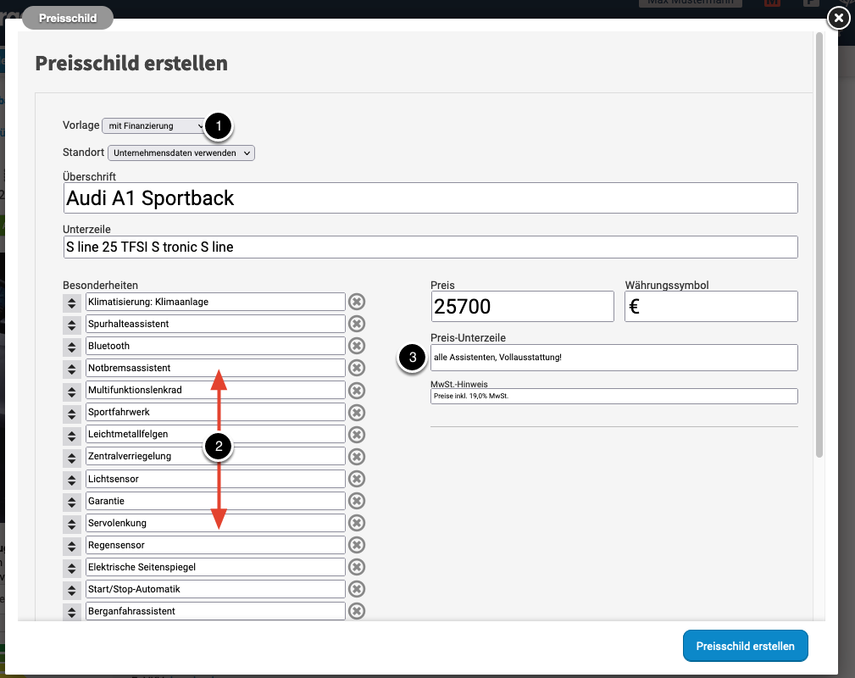
Task: Click the MwSt.-Hinweis input field
Action: (614, 396)
